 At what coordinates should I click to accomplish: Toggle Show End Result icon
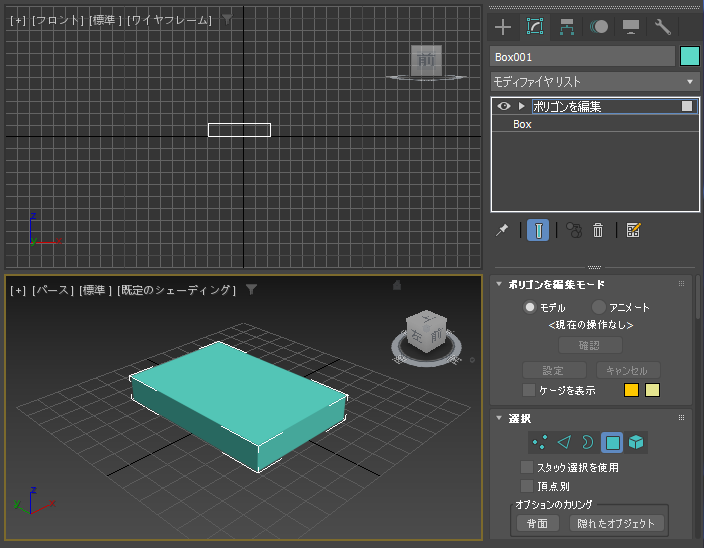(538, 230)
